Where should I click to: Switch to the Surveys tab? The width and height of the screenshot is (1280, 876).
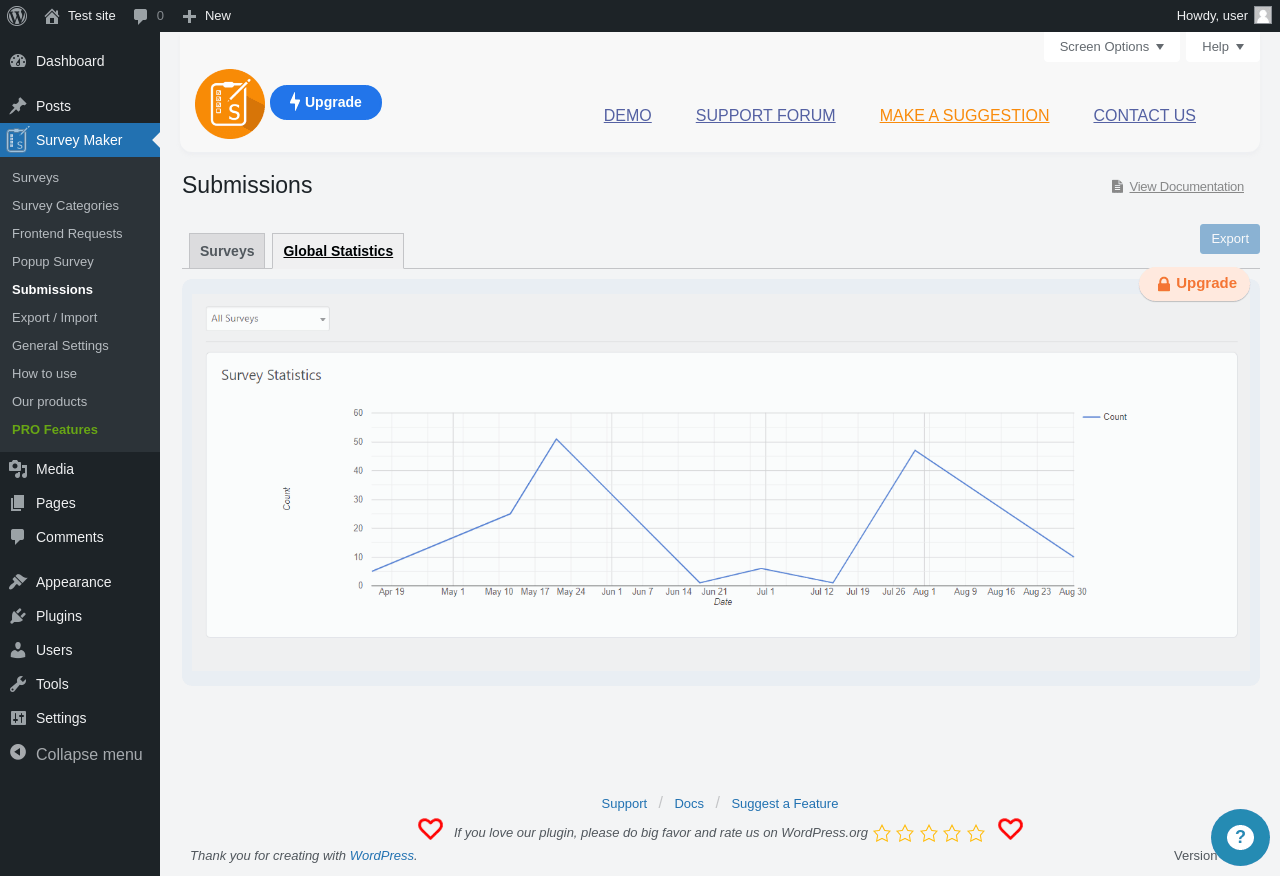227,251
